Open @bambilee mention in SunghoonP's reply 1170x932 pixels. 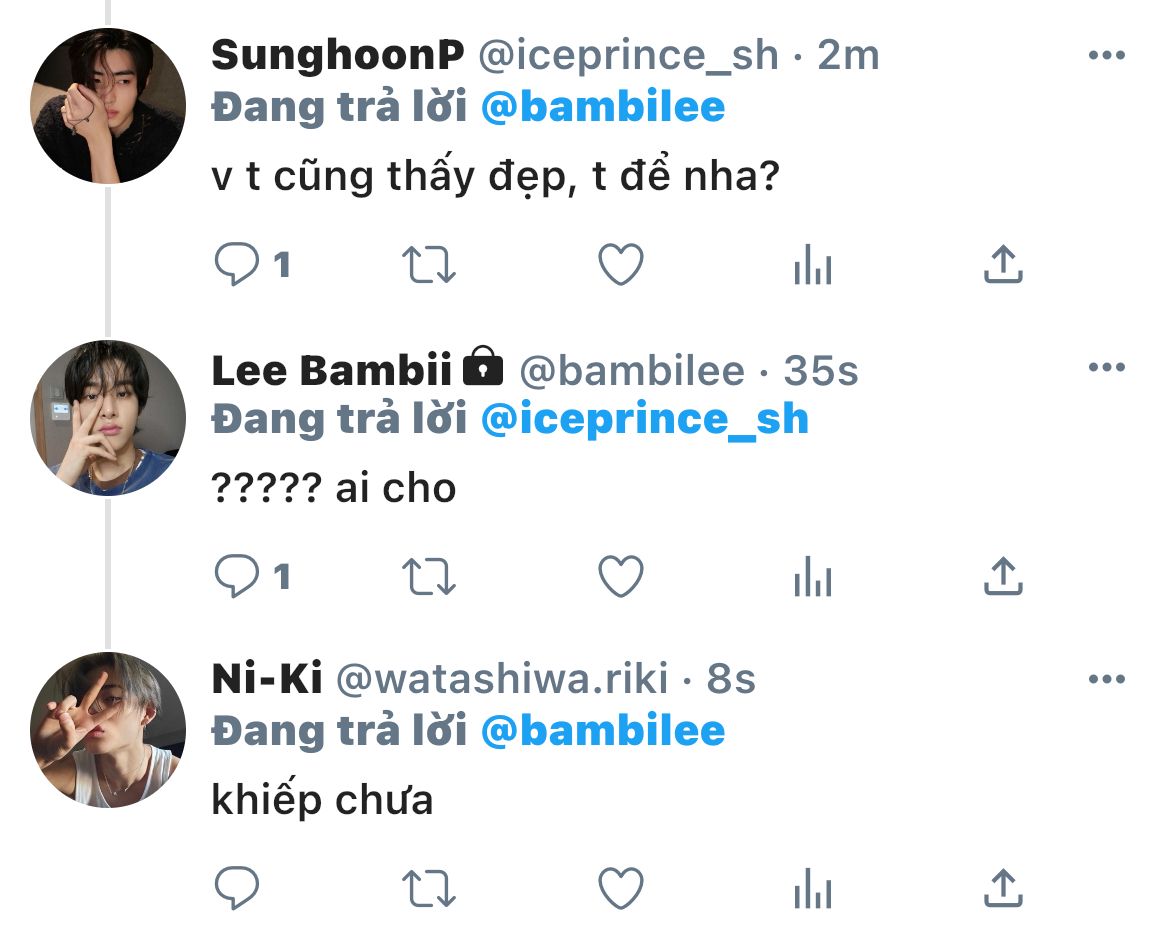[603, 108]
